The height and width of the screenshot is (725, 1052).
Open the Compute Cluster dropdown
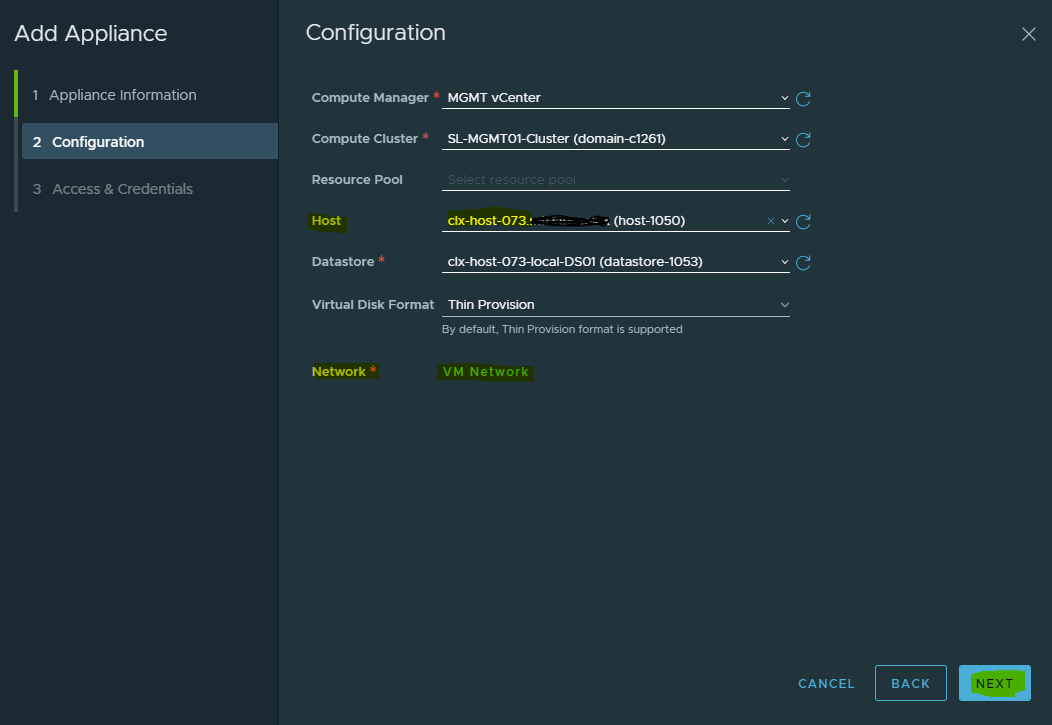tap(615, 139)
